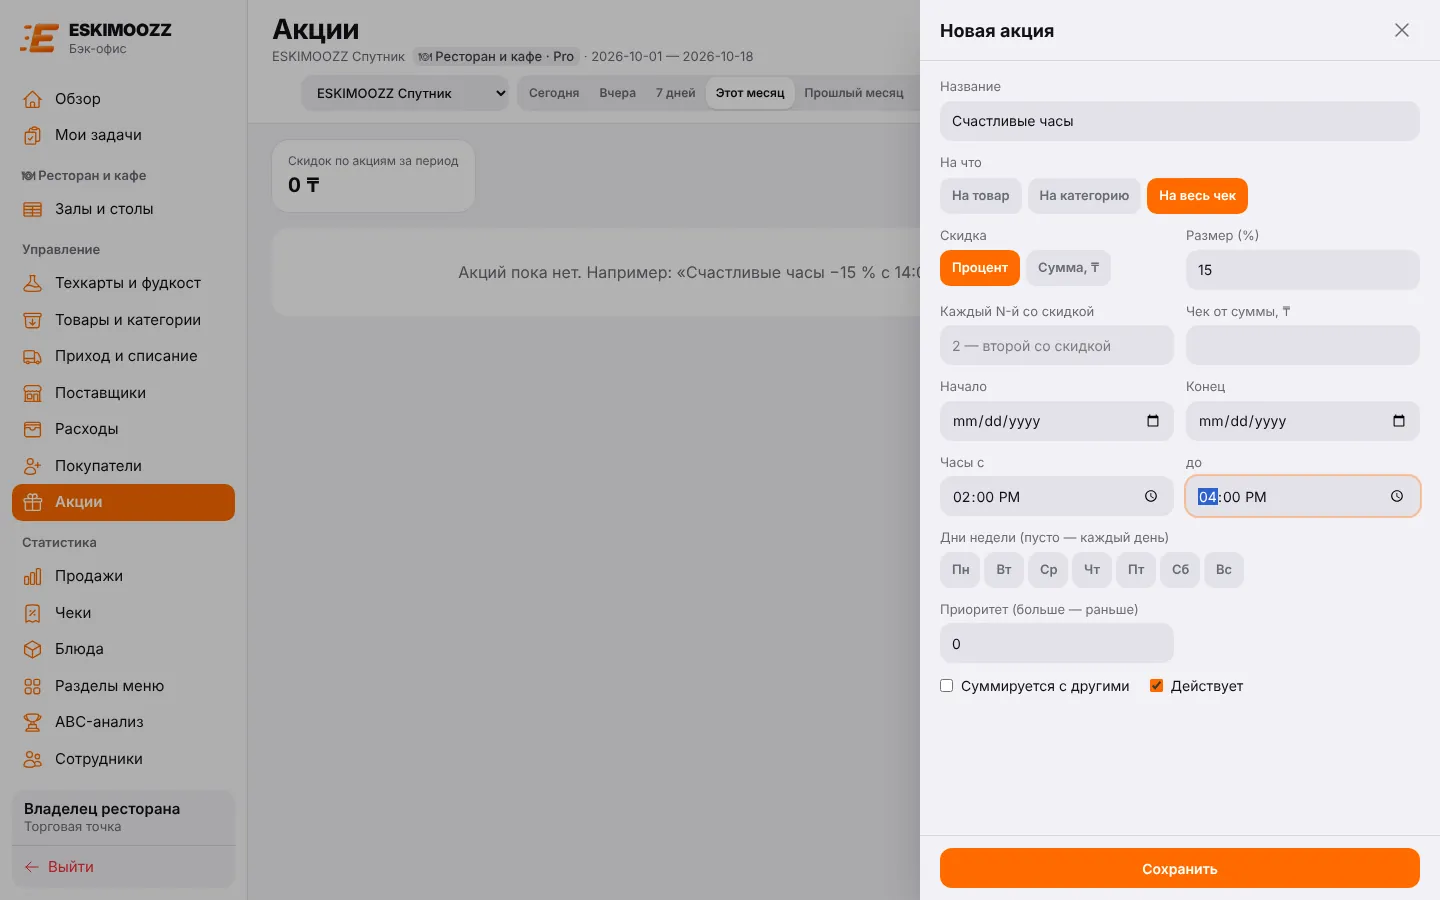1440x900 pixels.
Task: Click the Разделы меню grid icon
Action: click(33, 686)
